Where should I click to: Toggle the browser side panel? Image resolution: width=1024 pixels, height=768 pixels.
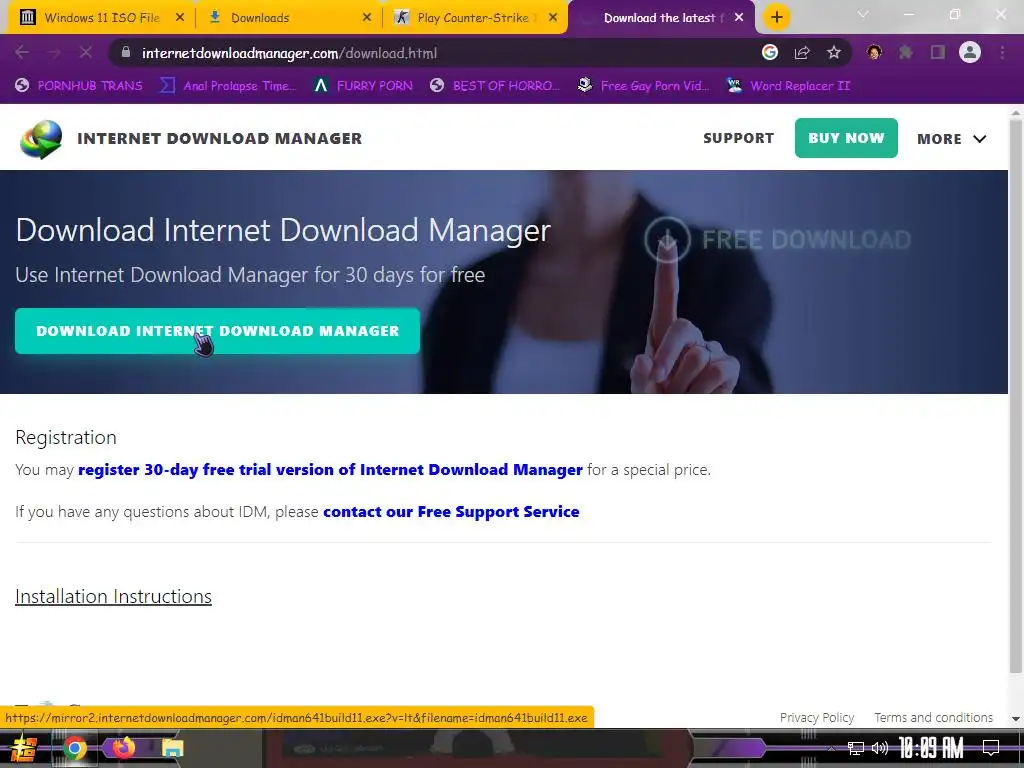click(x=938, y=53)
